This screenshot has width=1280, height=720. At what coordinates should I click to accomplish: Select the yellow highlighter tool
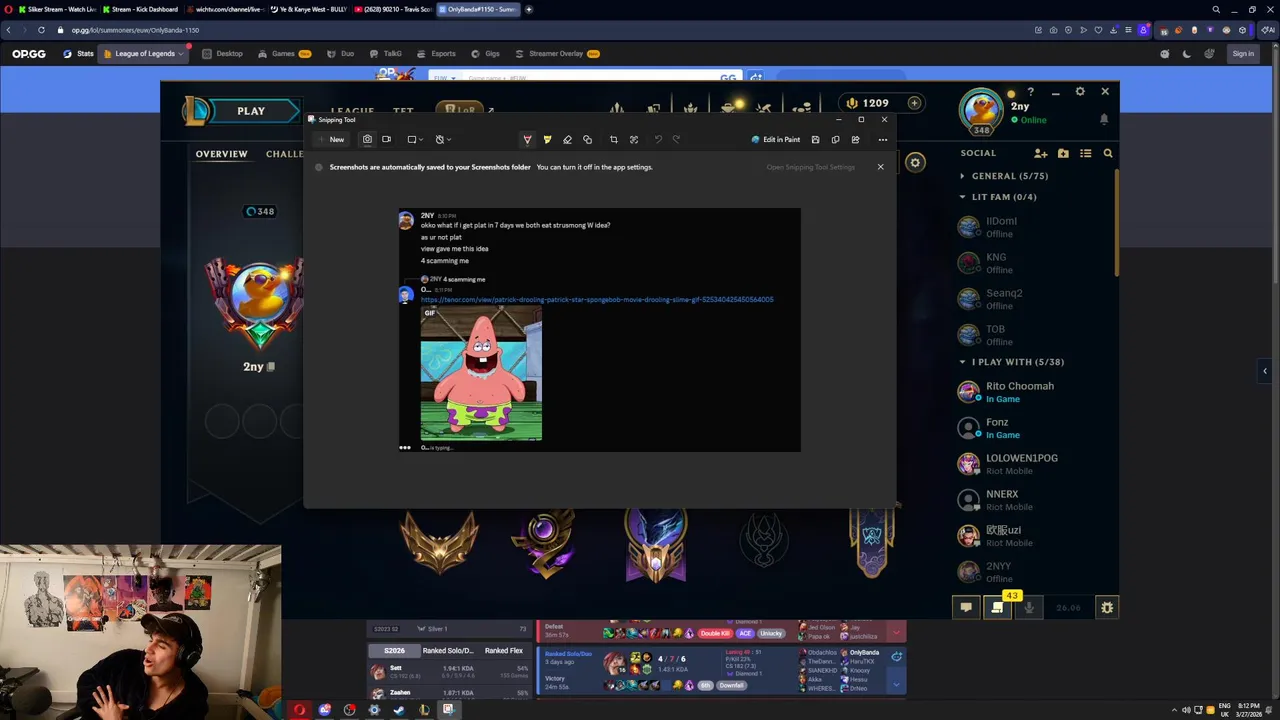tap(547, 140)
